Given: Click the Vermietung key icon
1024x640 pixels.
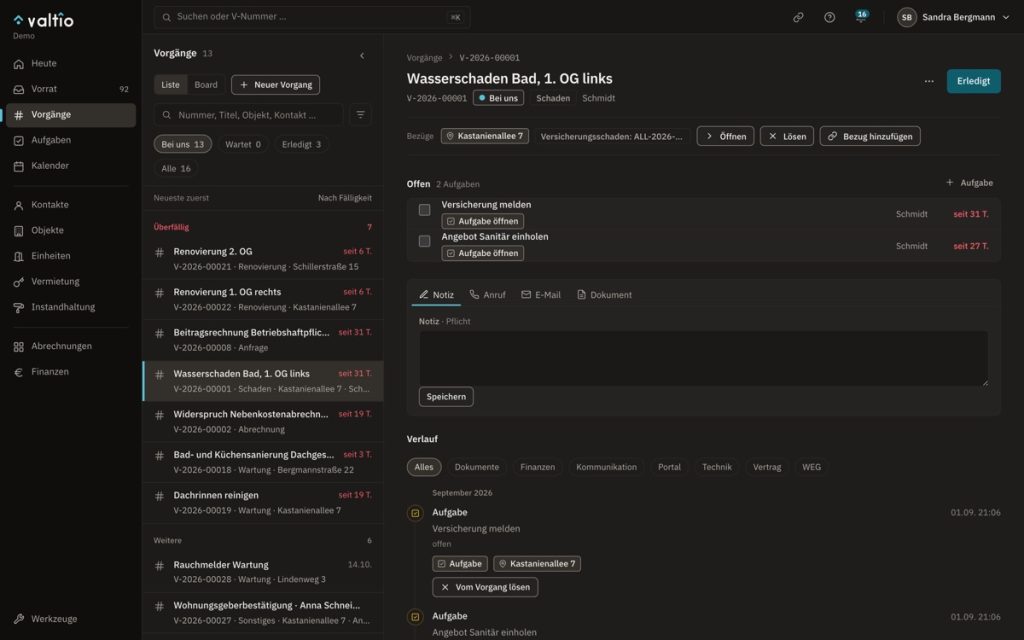Looking at the screenshot, I should pyautogui.click(x=19, y=282).
